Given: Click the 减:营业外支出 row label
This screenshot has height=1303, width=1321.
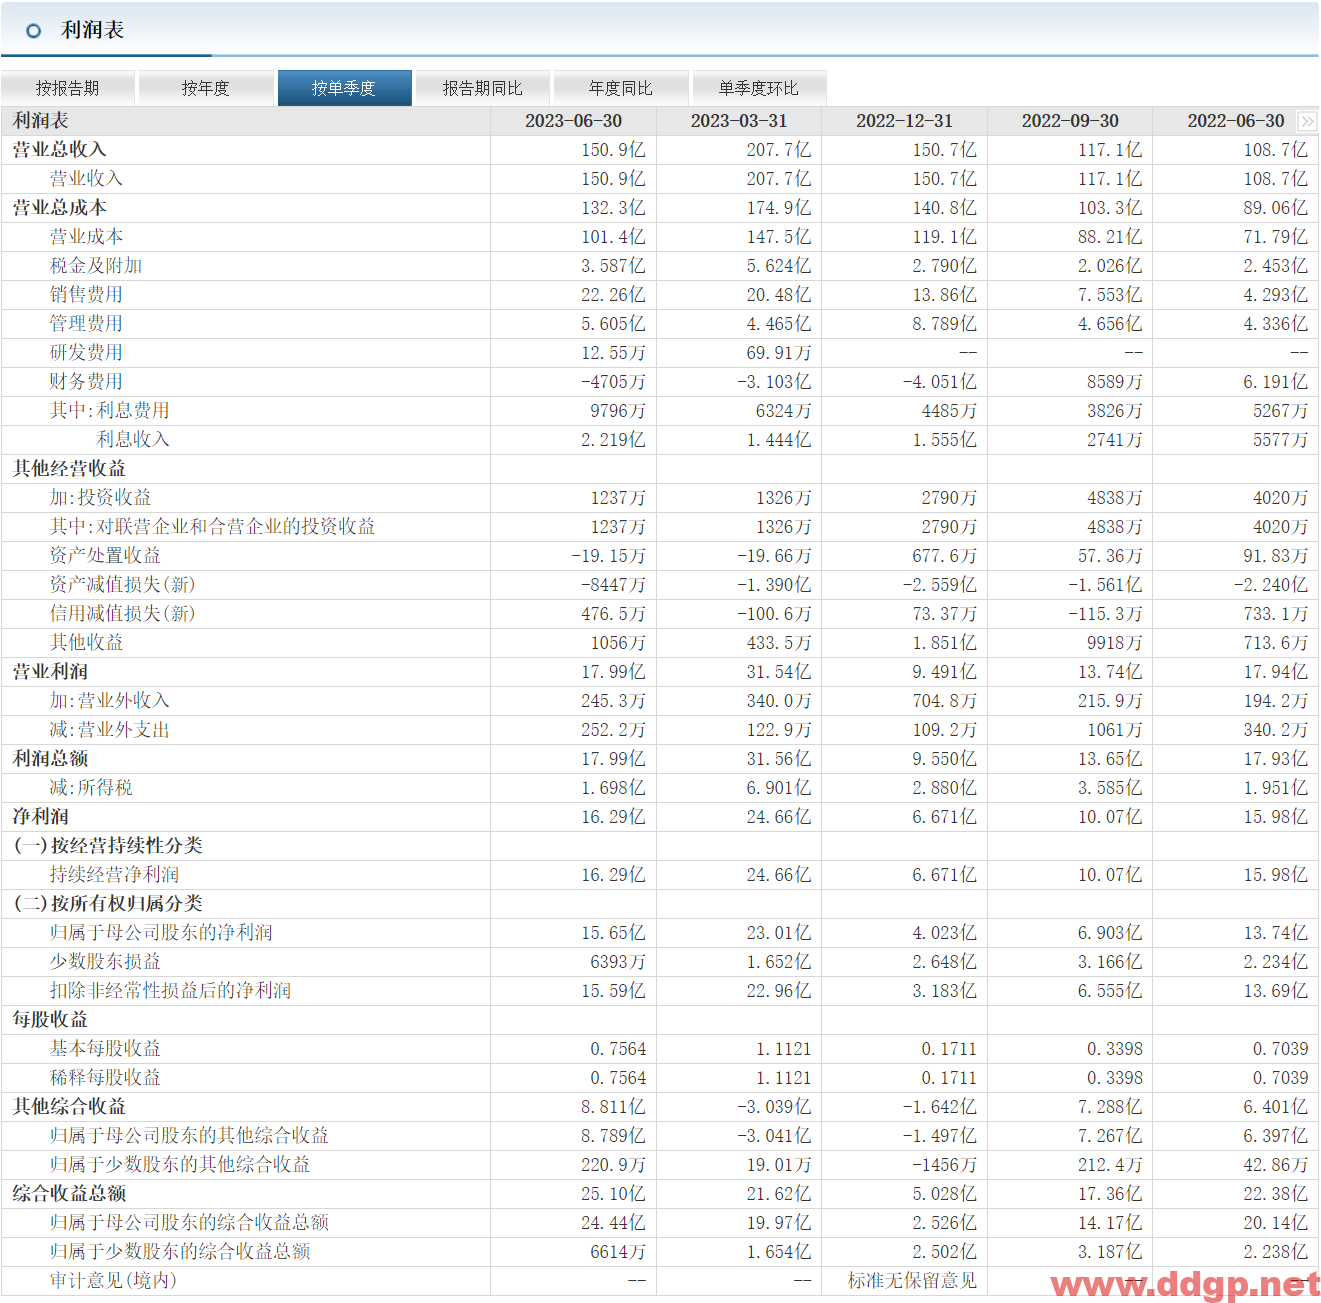Looking at the screenshot, I should click(110, 730).
